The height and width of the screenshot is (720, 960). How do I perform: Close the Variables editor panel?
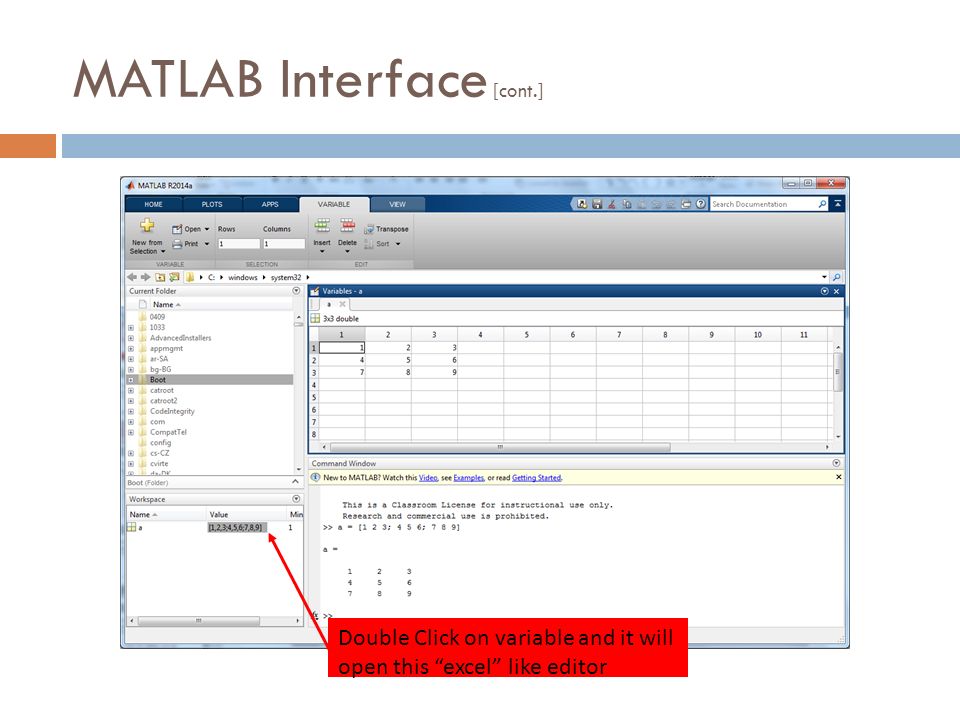coord(836,291)
